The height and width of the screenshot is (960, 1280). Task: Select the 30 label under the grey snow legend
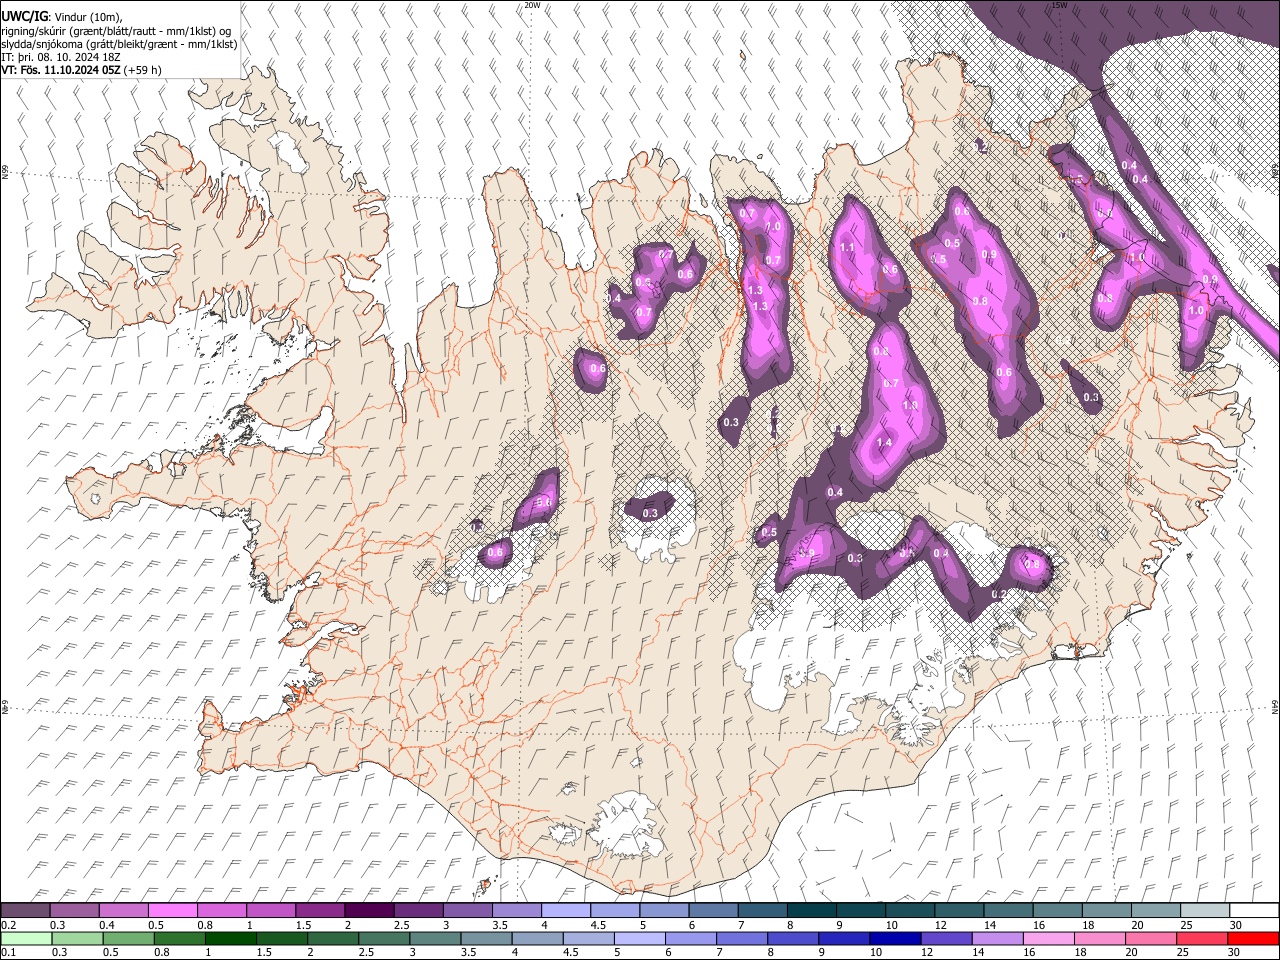click(x=1235, y=924)
